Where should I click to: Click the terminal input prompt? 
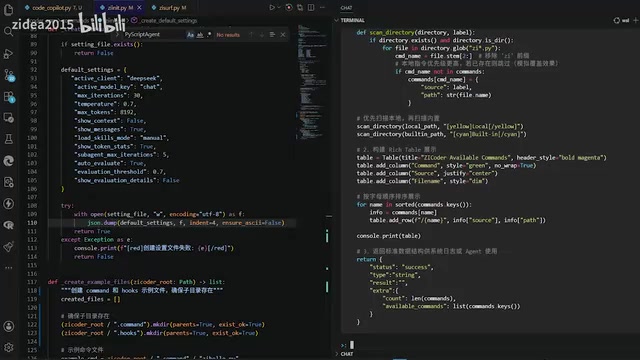(x=352, y=345)
